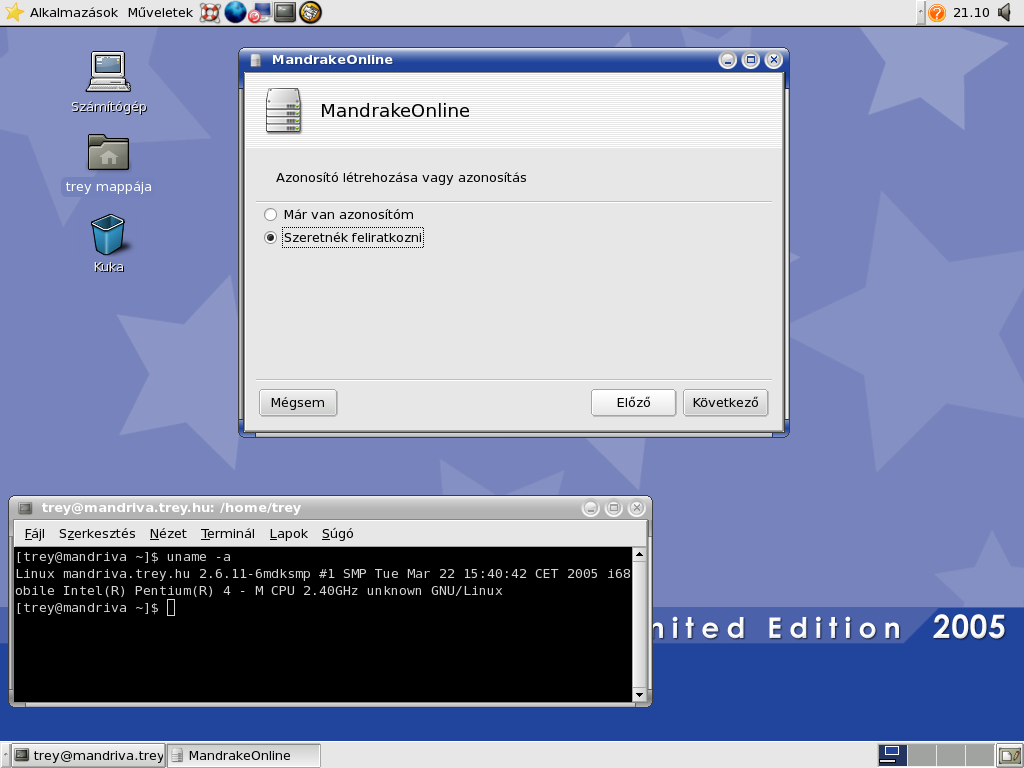Click the terminal scrollbar down arrow
Viewport: 1024px width, 768px height.
[x=639, y=695]
